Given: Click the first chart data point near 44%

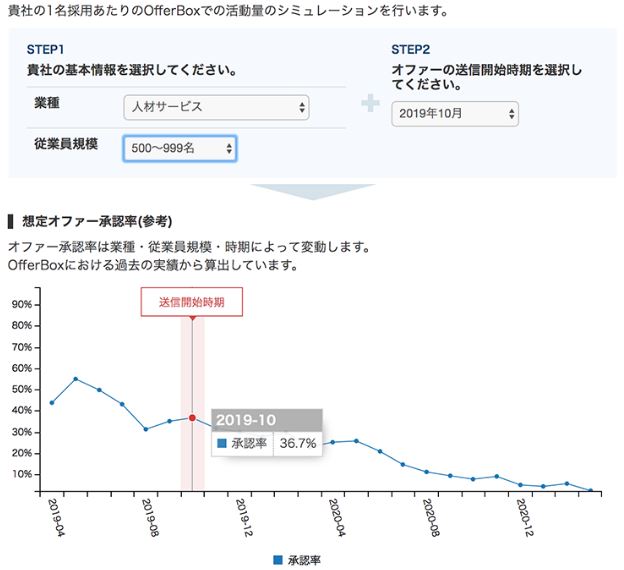Looking at the screenshot, I should pyautogui.click(x=52, y=402).
